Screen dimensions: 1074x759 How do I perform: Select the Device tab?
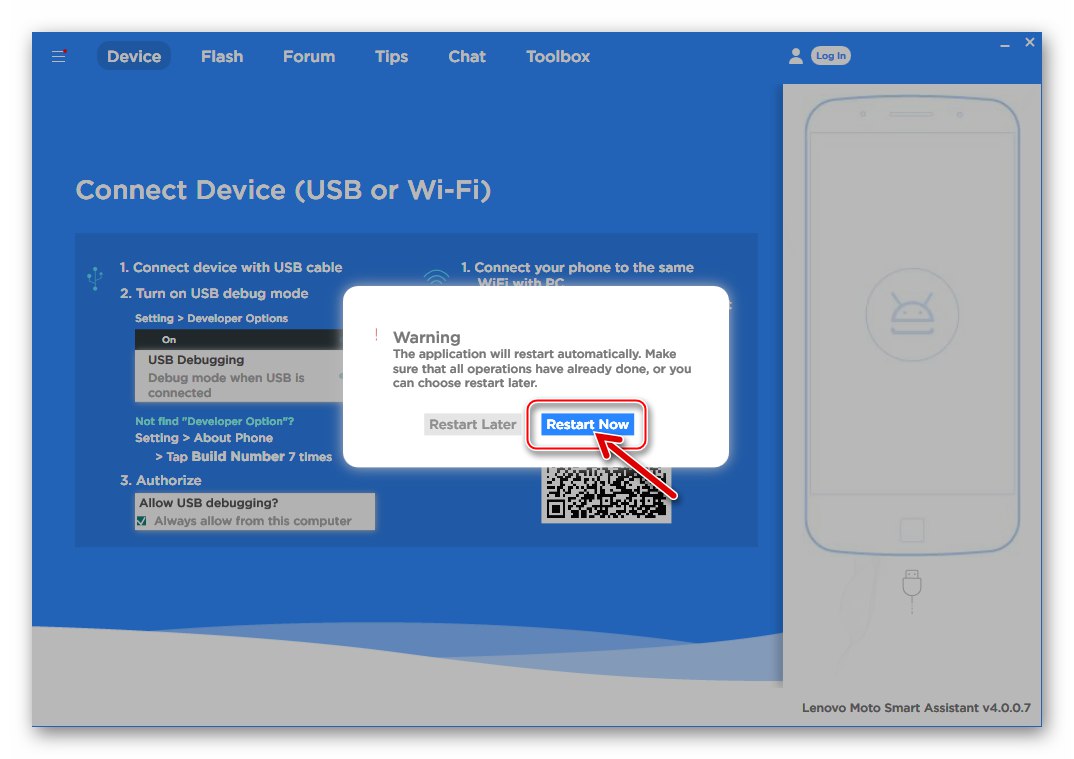pos(134,56)
